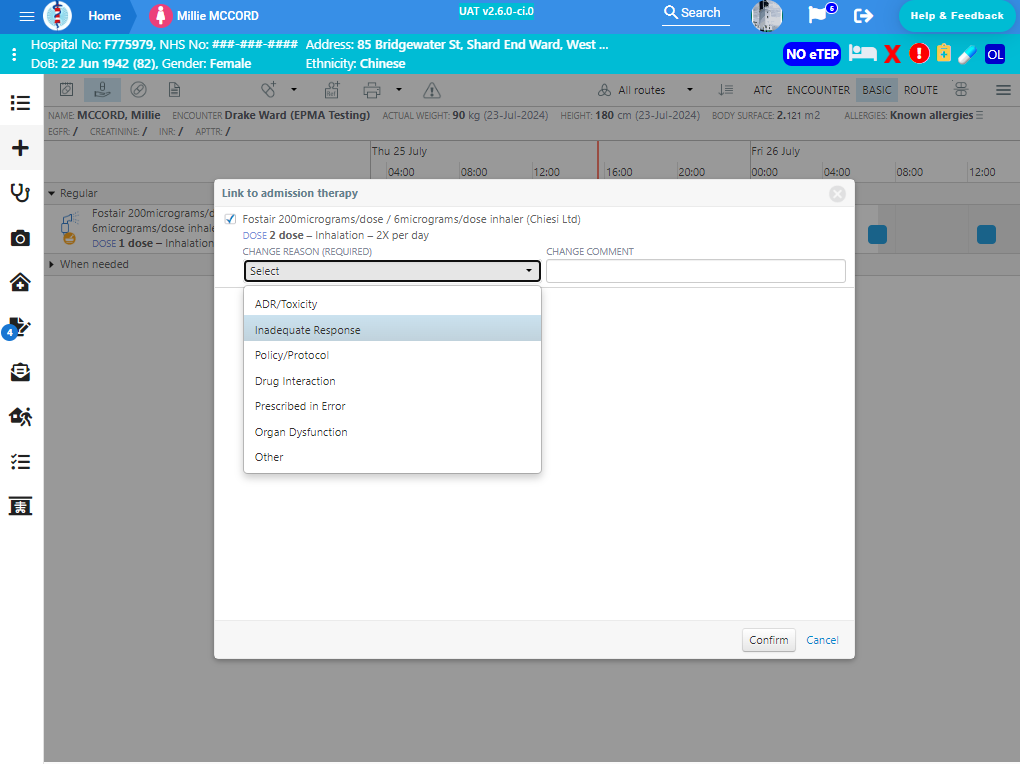Choose ADR/Toxicity reason
1020x764 pixels.
(x=392, y=304)
